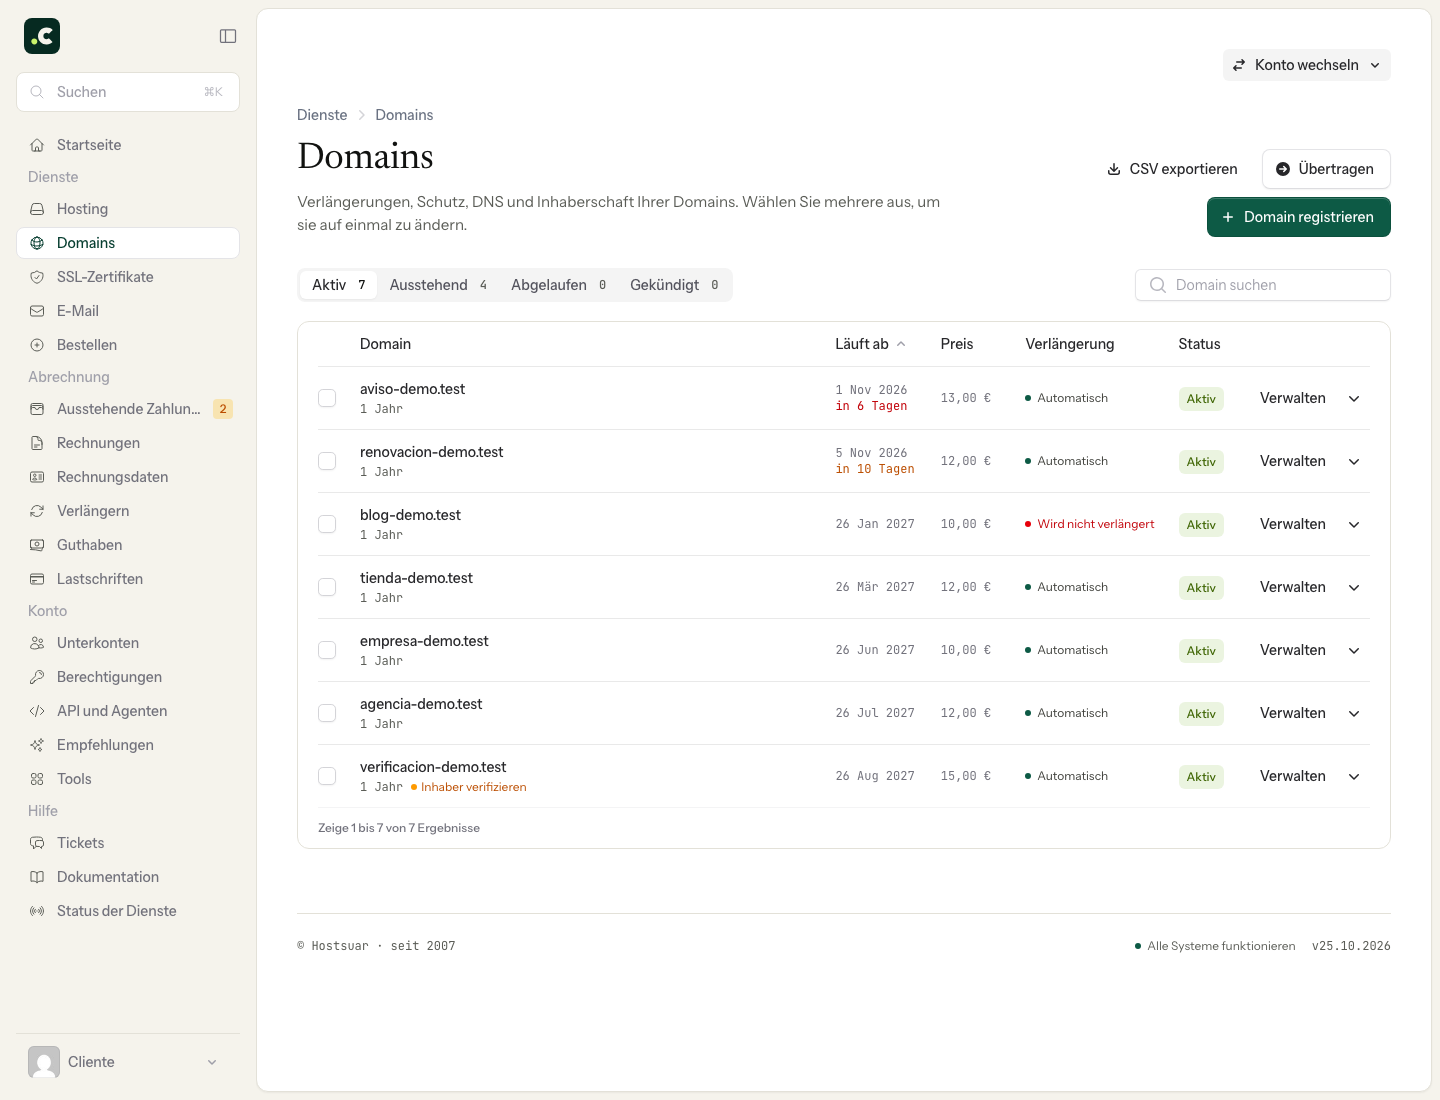The image size is (1440, 1100).
Task: Click Guthaben wallet icon
Action: [x=37, y=545]
